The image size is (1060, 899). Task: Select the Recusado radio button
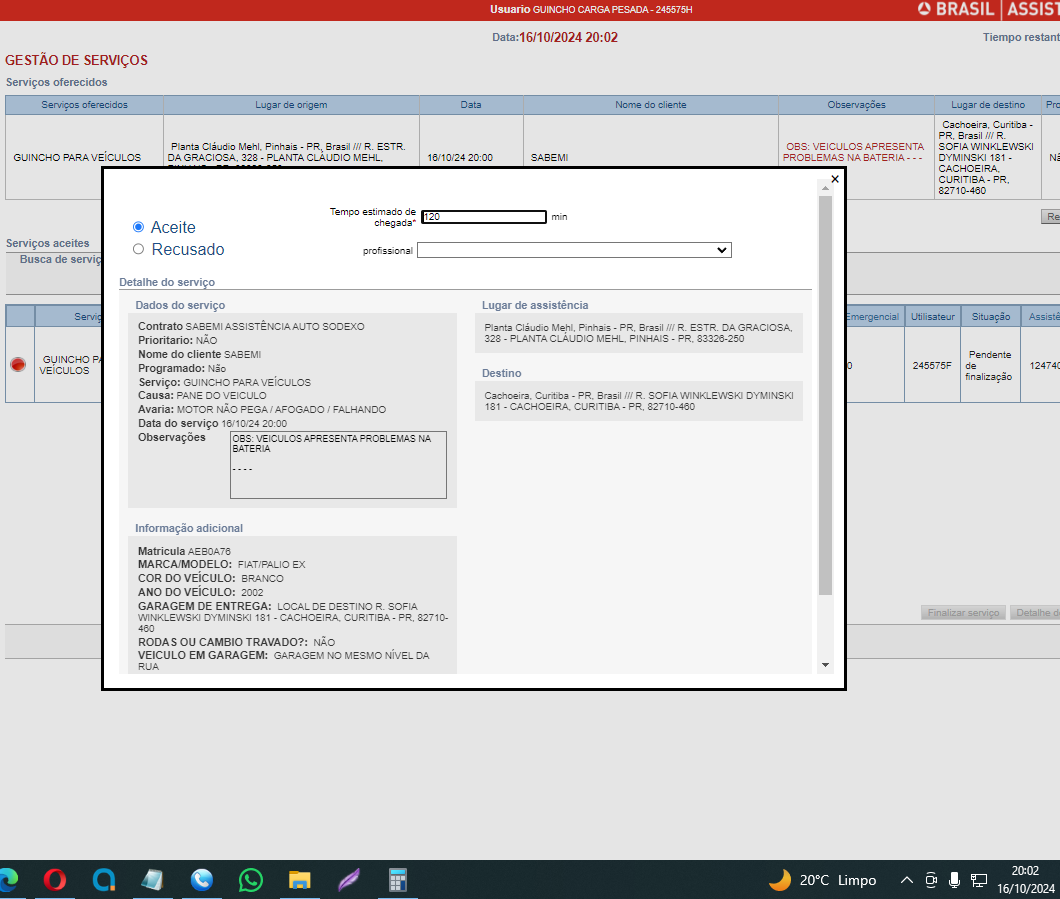click(x=138, y=249)
